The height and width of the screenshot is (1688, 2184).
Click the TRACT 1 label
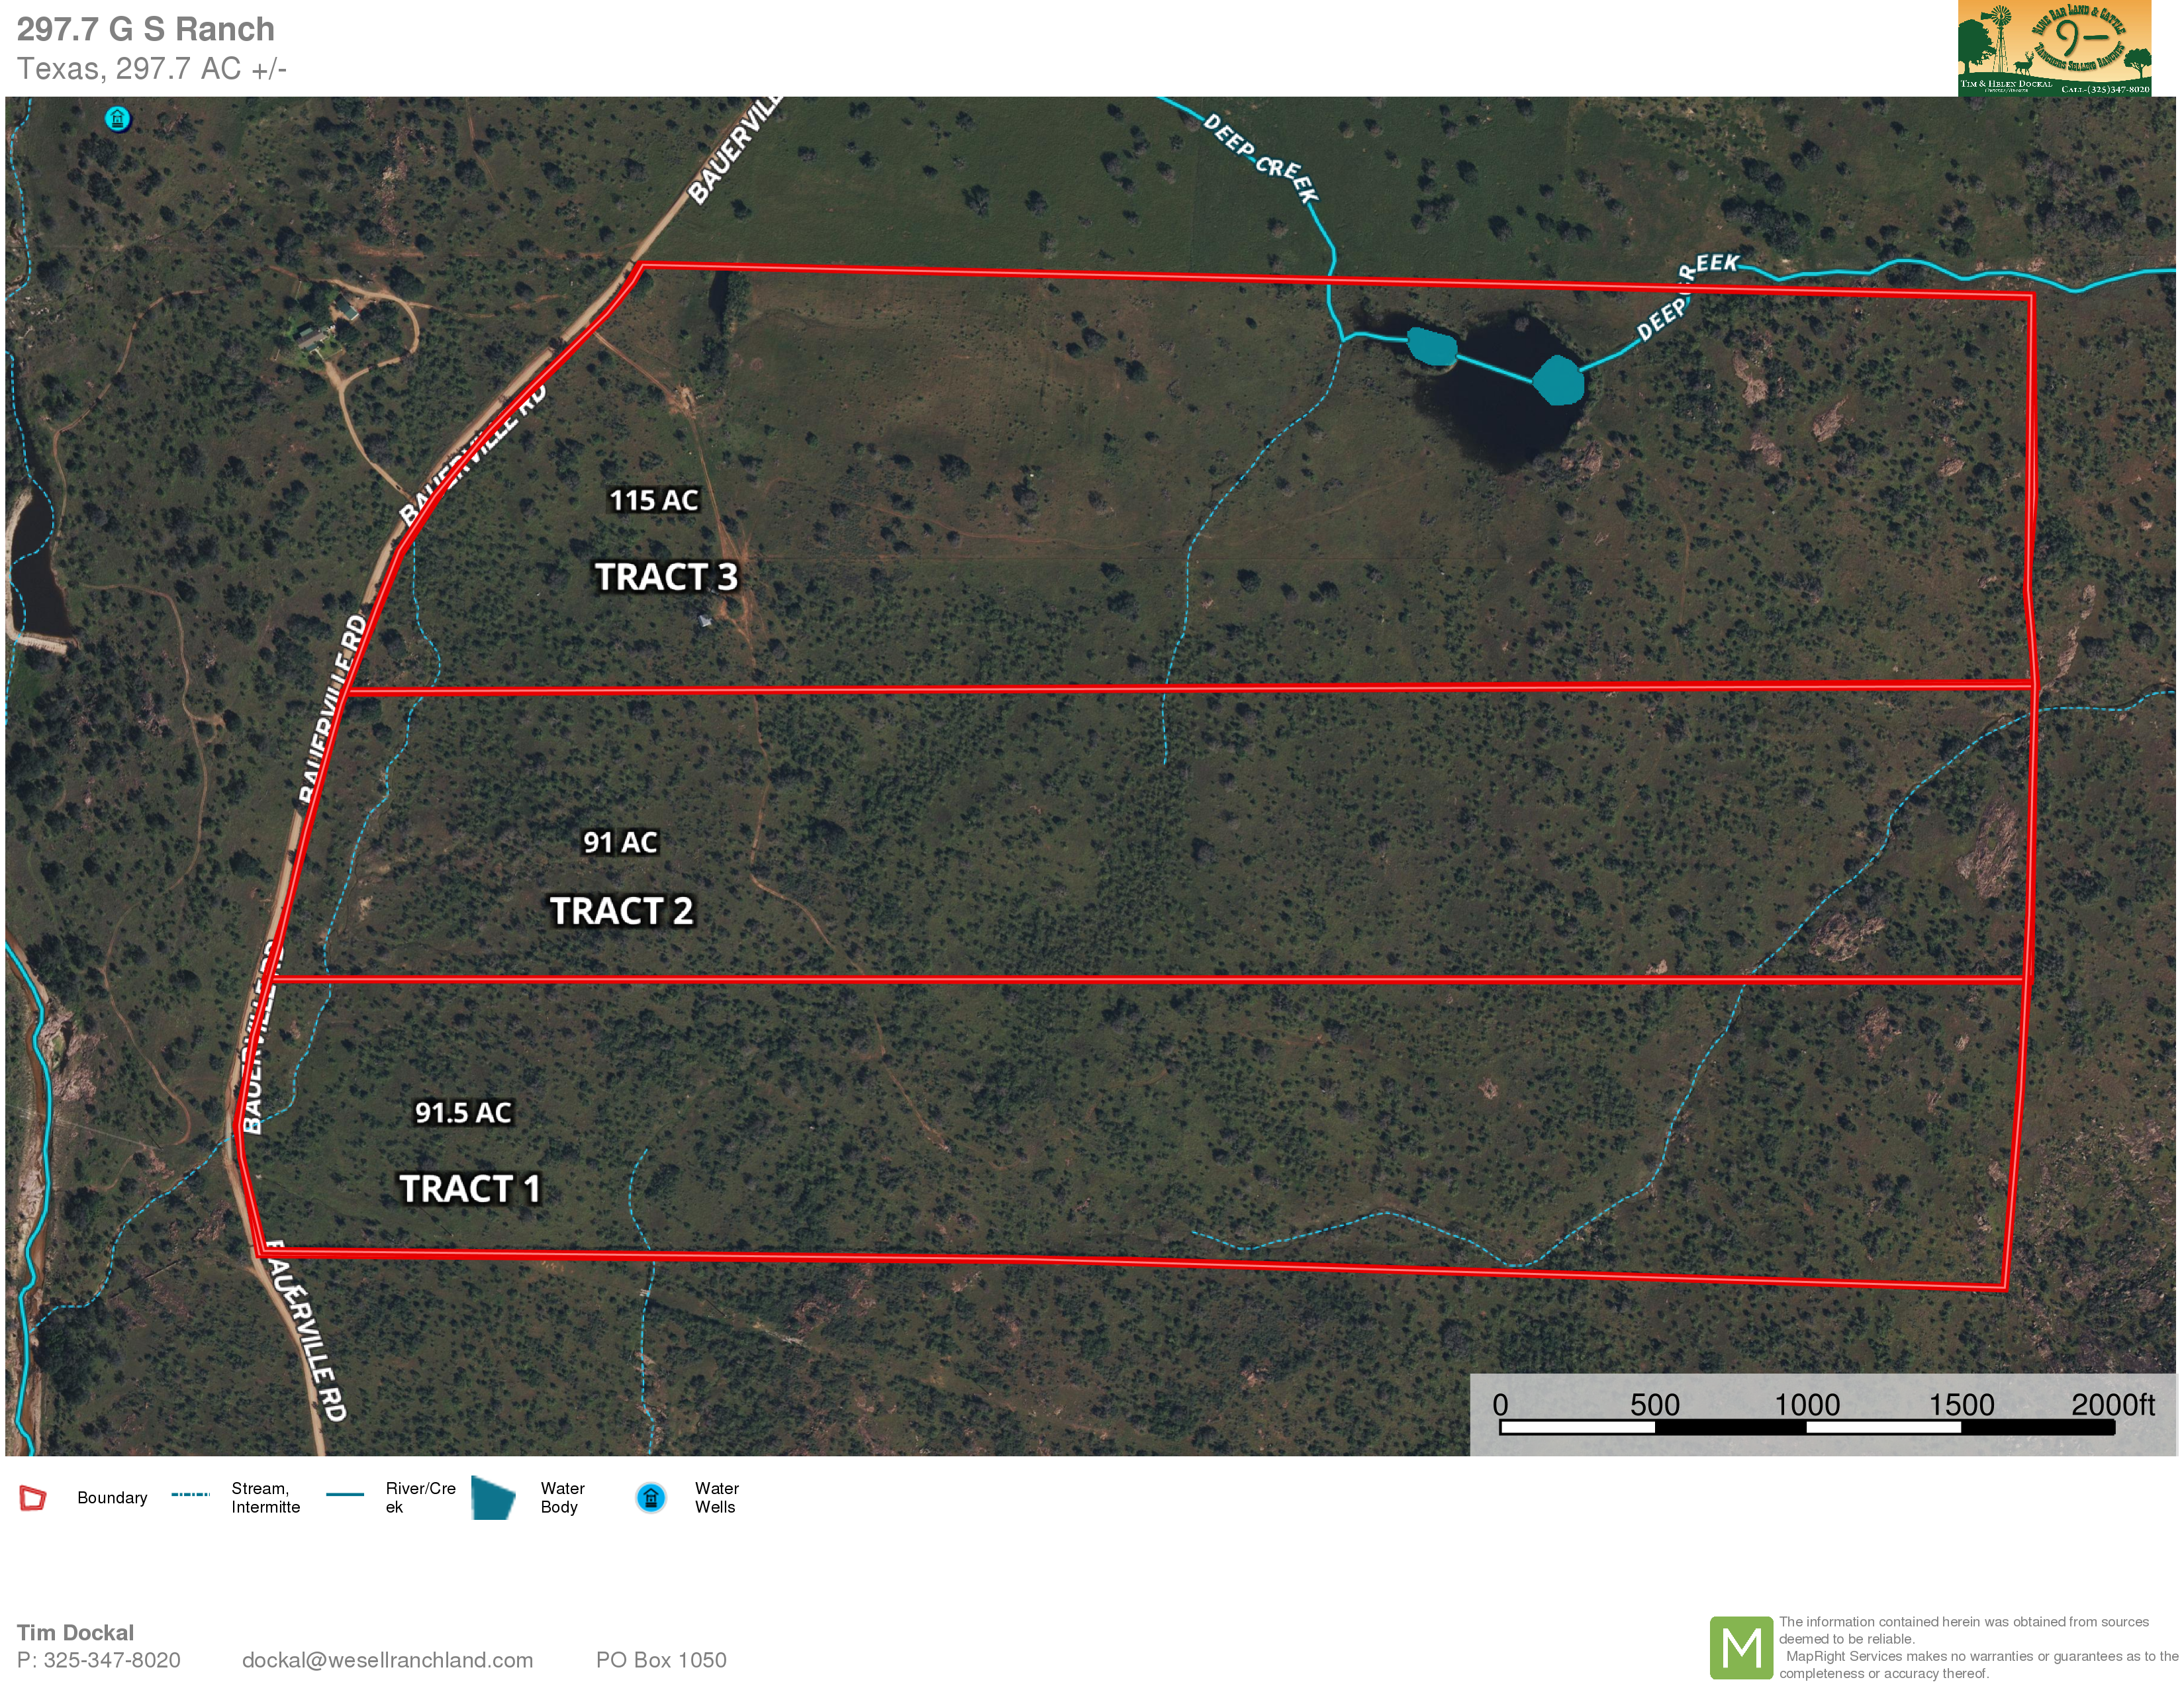pyautogui.click(x=470, y=1189)
